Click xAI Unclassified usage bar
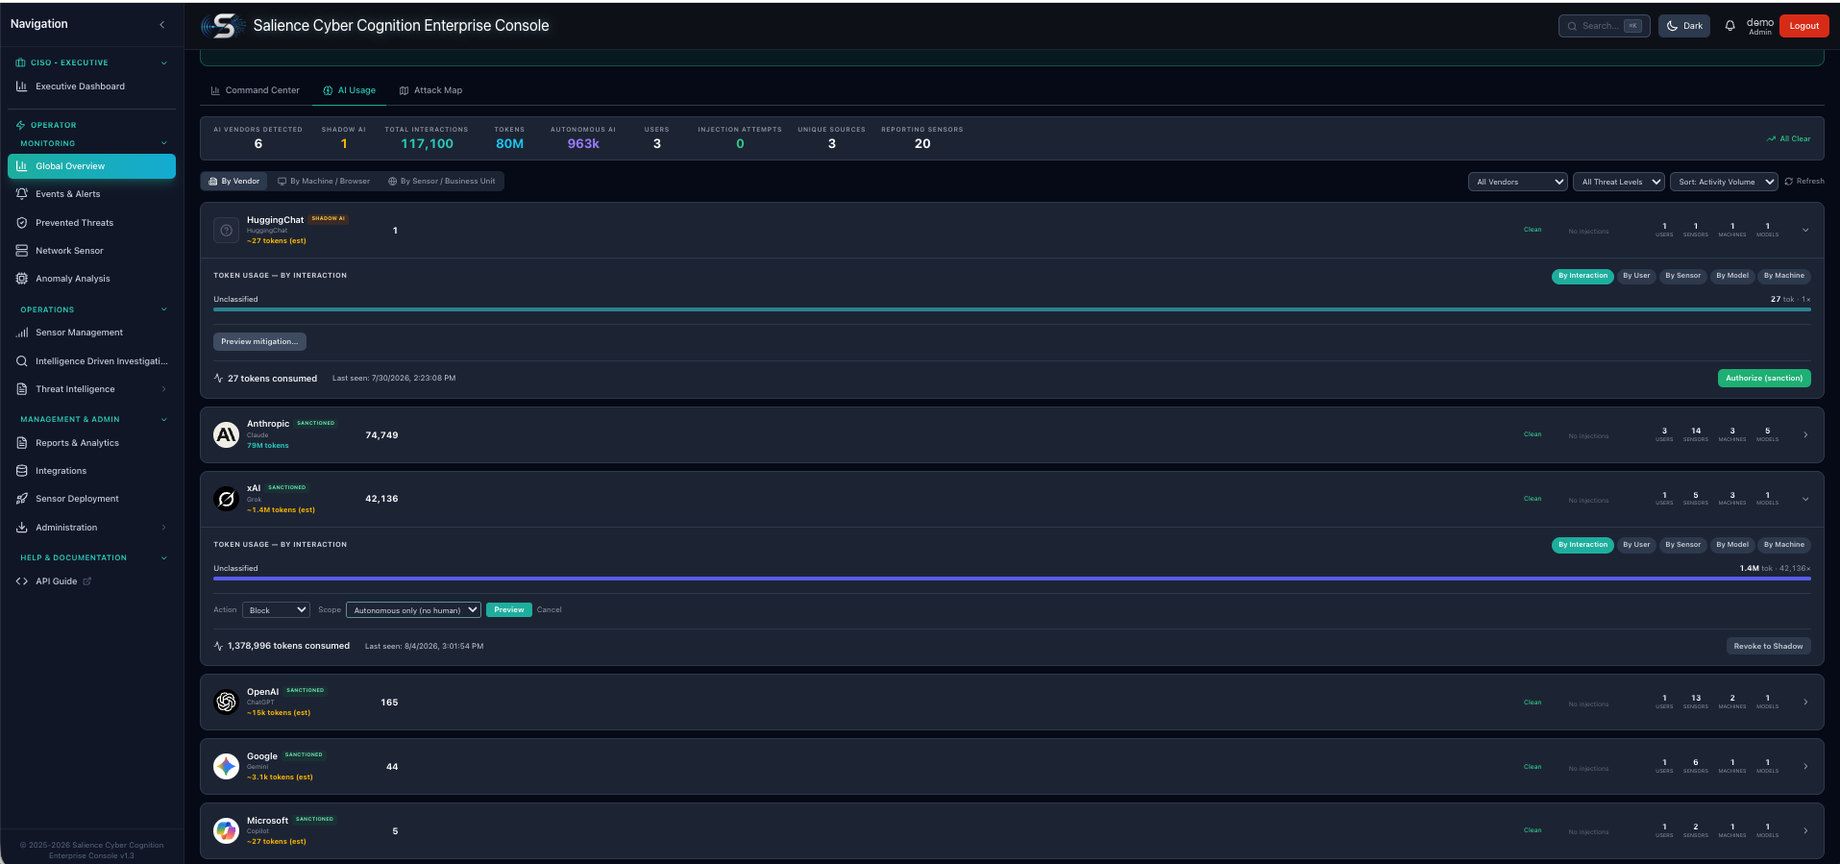 pos(1011,579)
